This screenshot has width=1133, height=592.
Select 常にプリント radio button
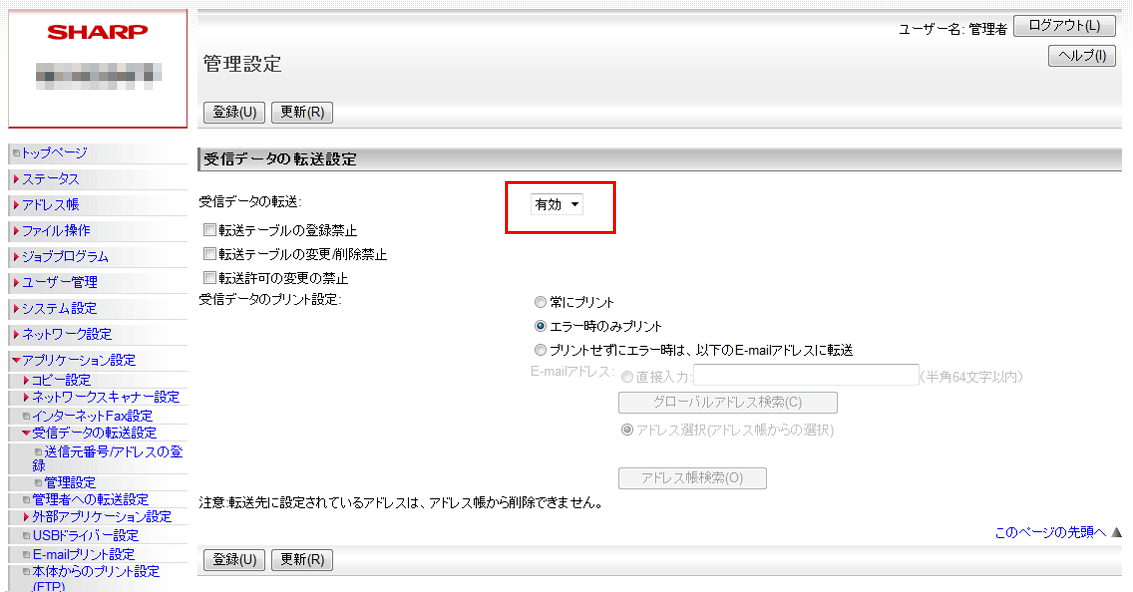[541, 302]
